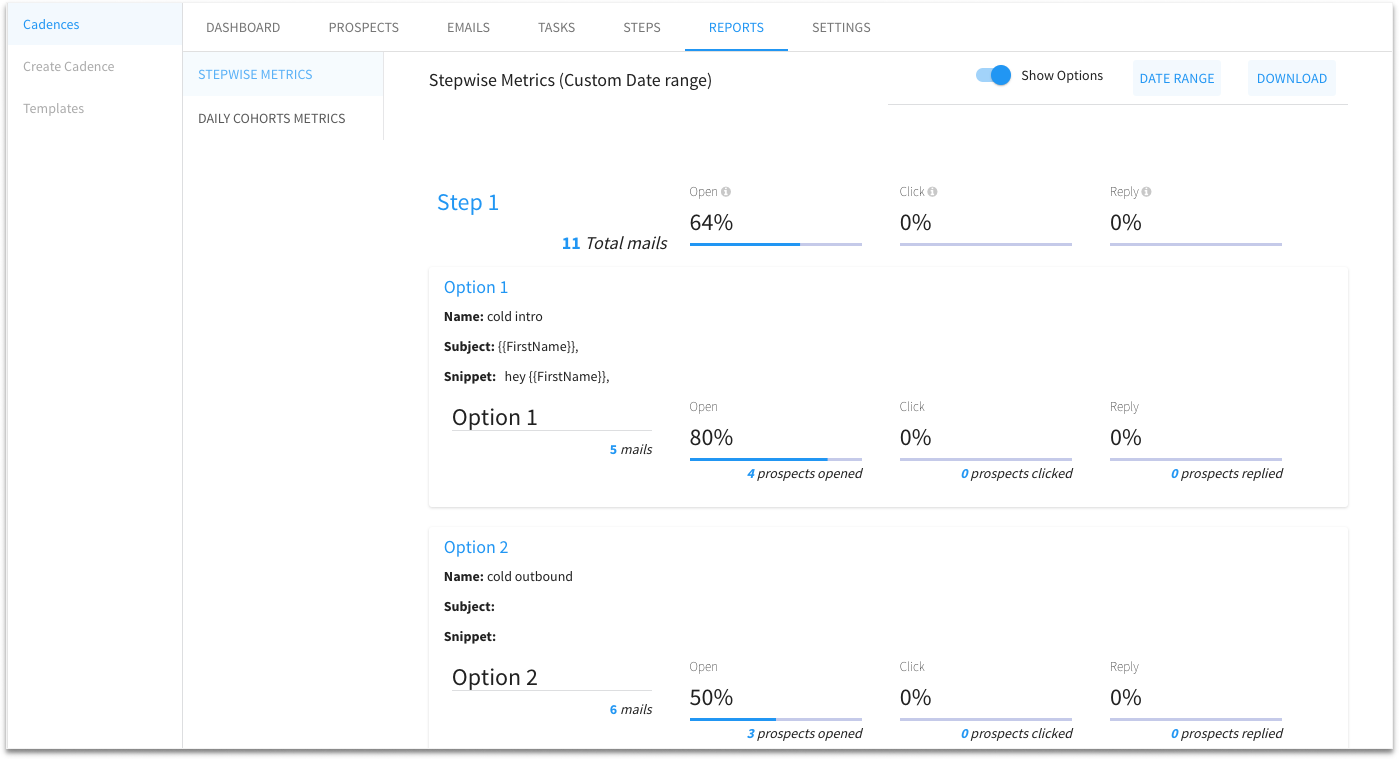1399x759 pixels.
Task: Click the Step 1 reply rate bar
Action: point(1196,244)
